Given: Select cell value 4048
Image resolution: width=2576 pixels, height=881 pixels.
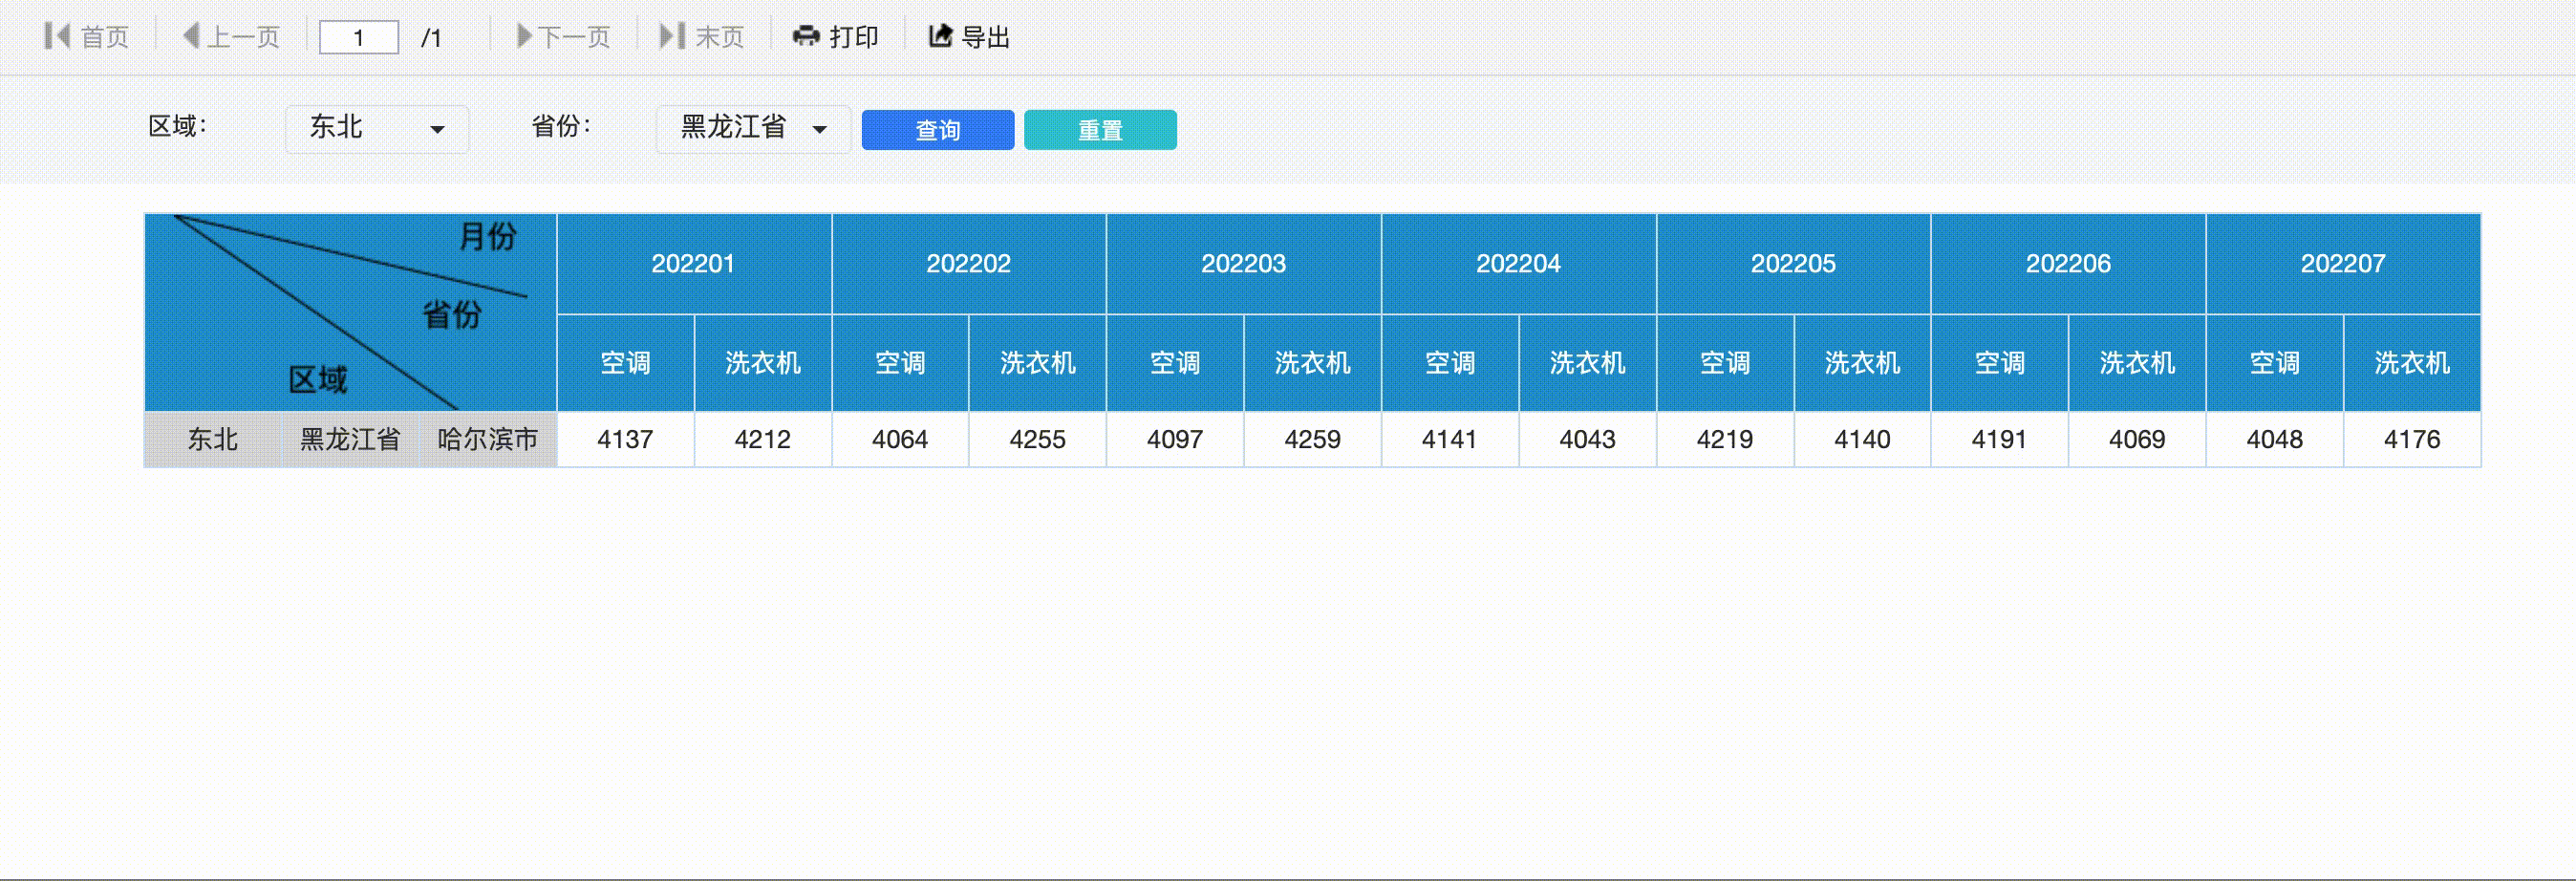Looking at the screenshot, I should [2275, 439].
